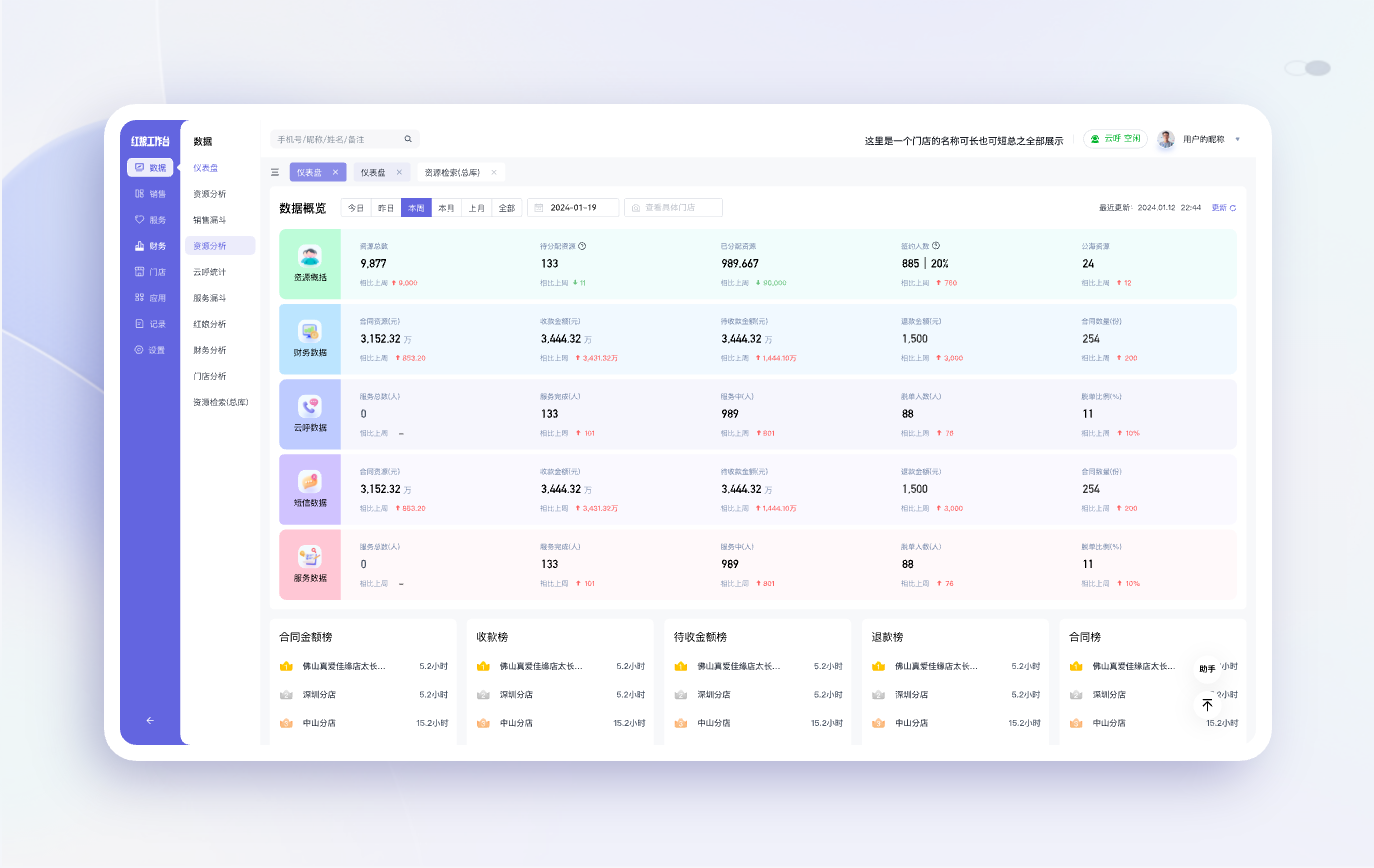
Task: Click the 手机号/昵称/姓名/备注 search field
Action: [345, 139]
